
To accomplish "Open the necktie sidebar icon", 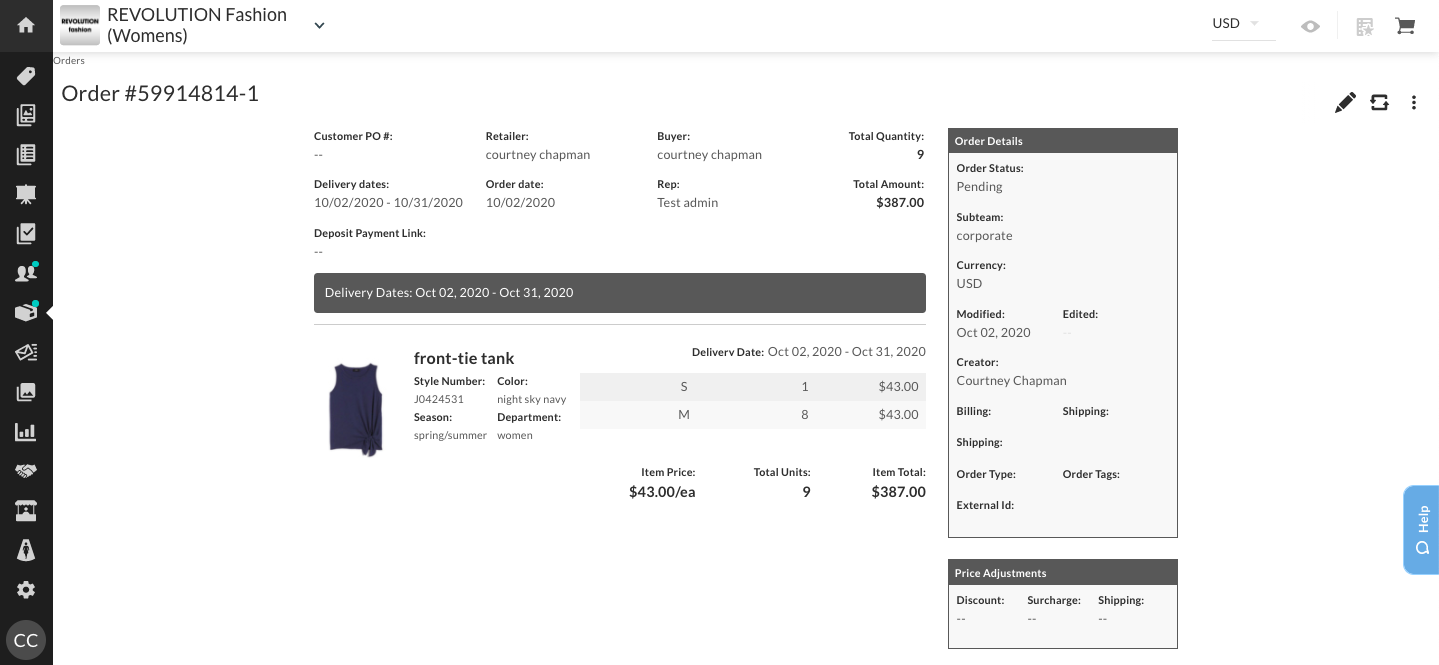I will (26, 550).
